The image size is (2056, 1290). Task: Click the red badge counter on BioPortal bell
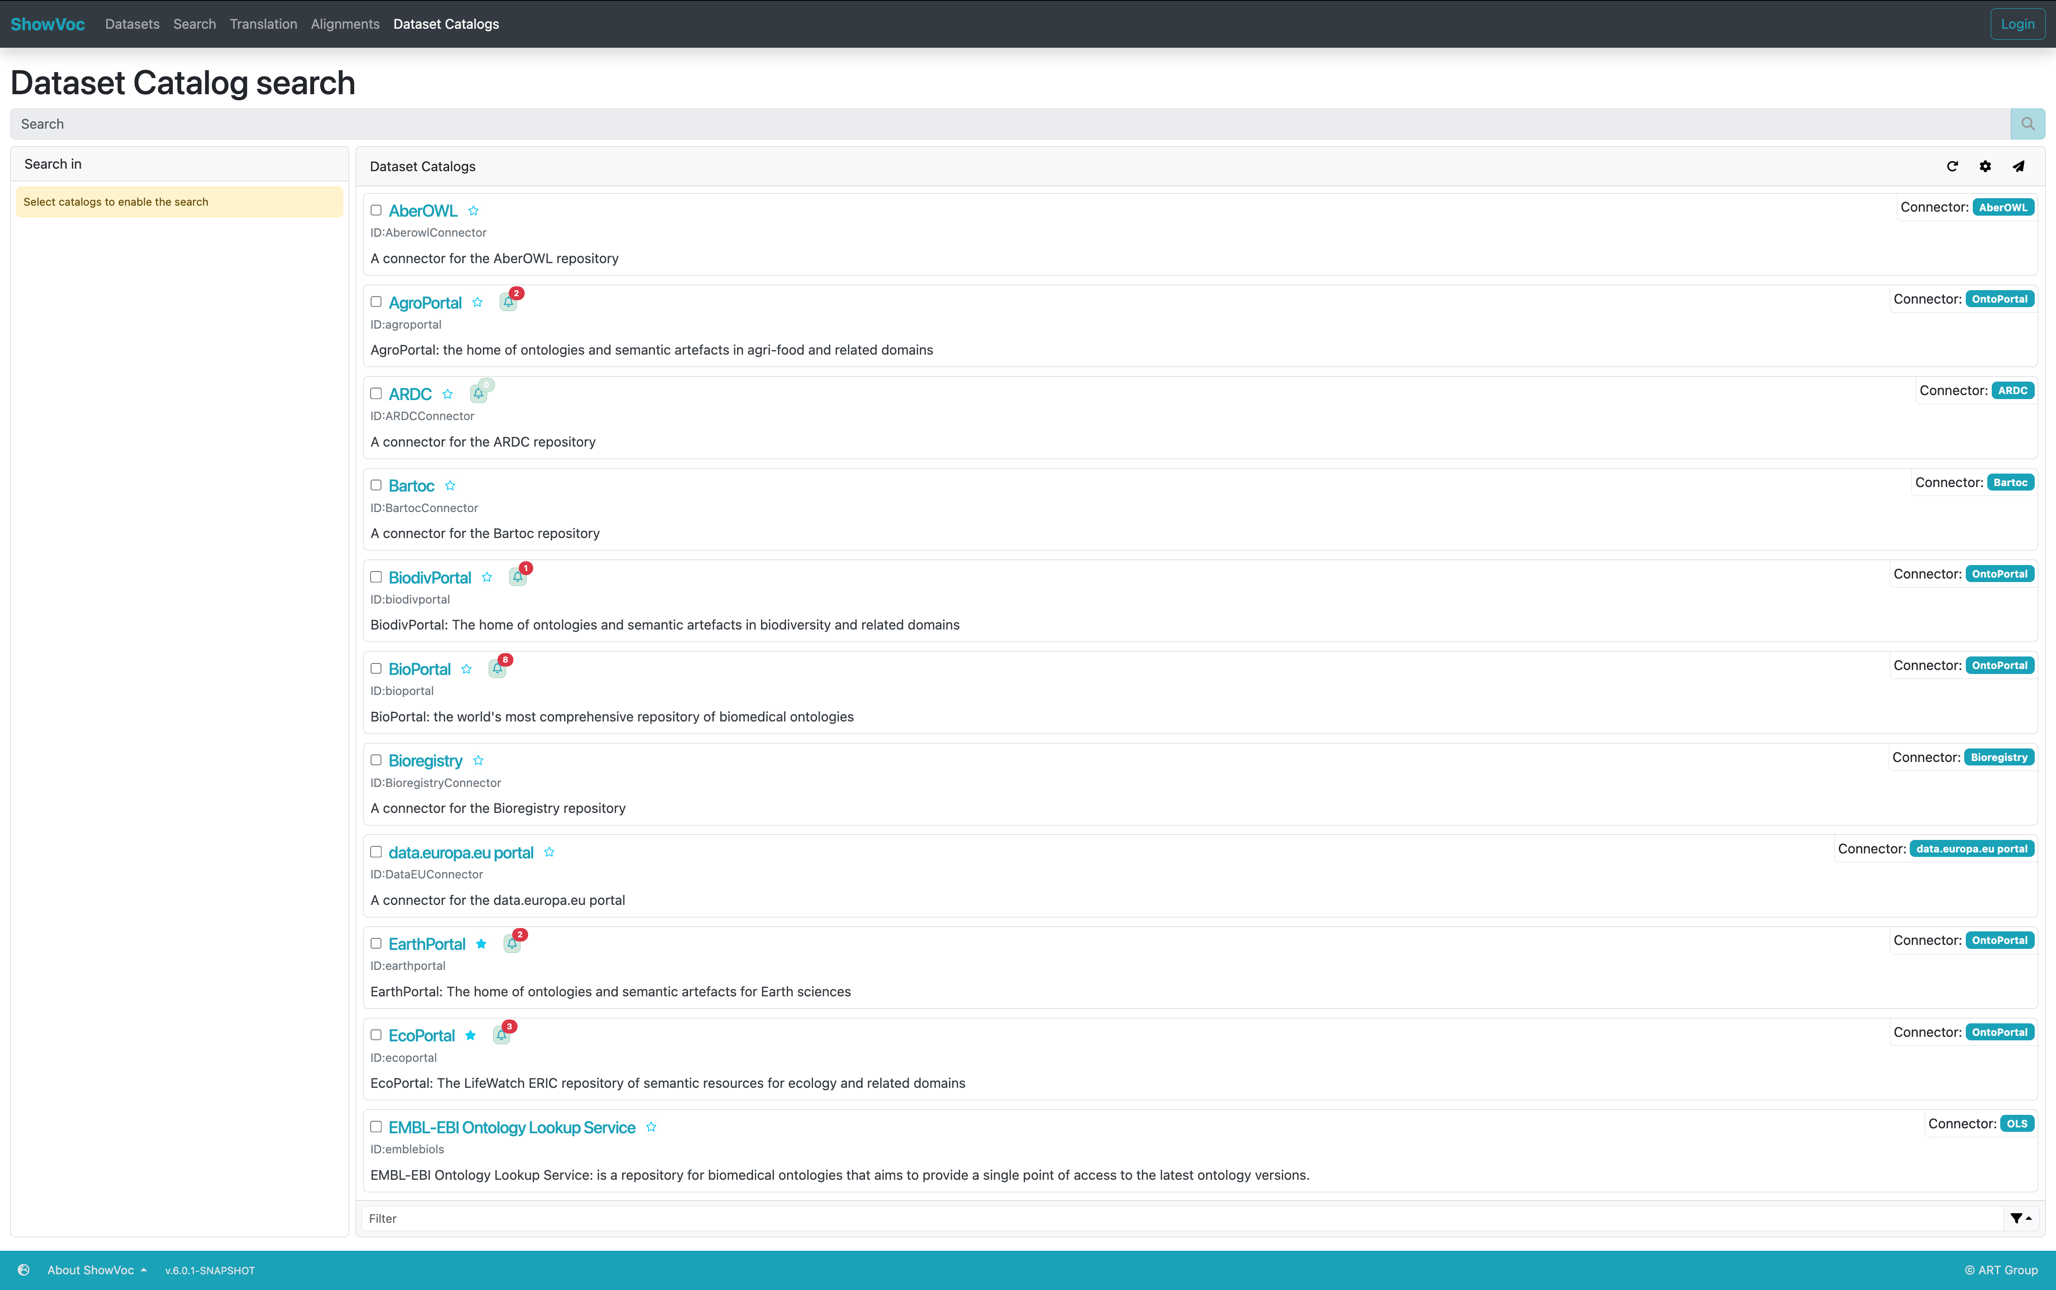point(506,660)
